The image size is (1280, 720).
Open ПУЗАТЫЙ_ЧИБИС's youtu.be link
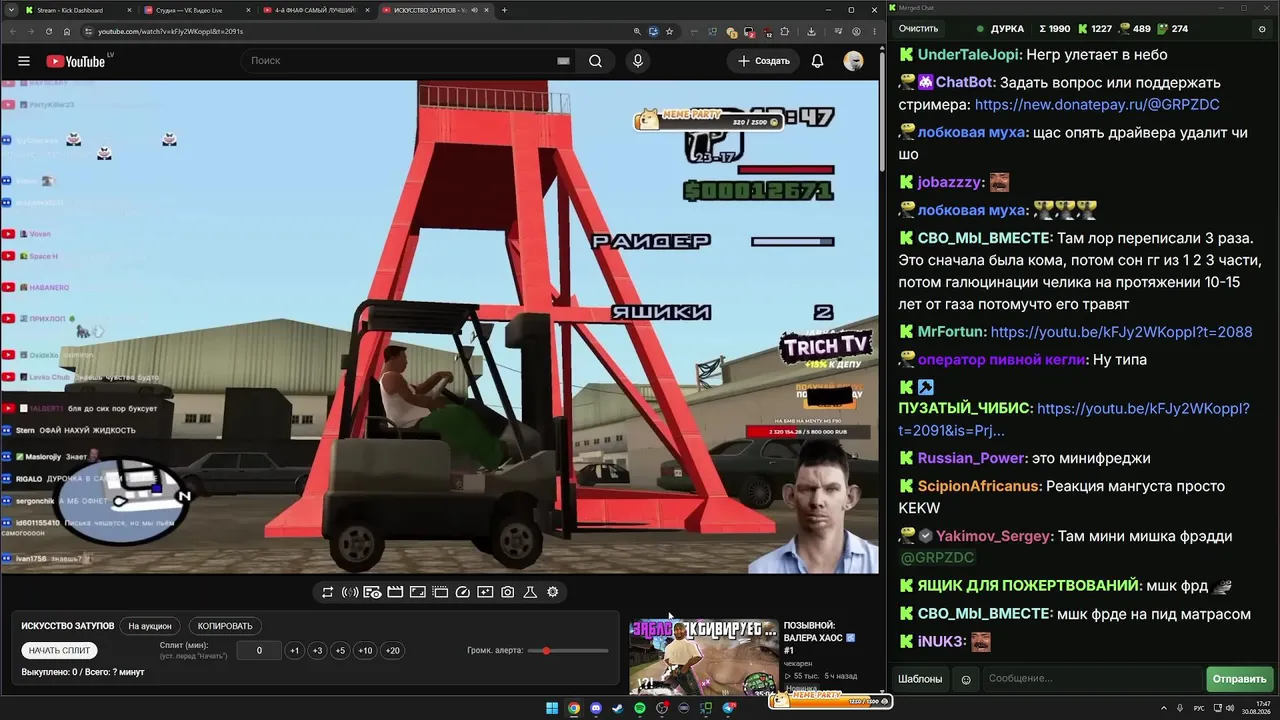tap(1074, 420)
